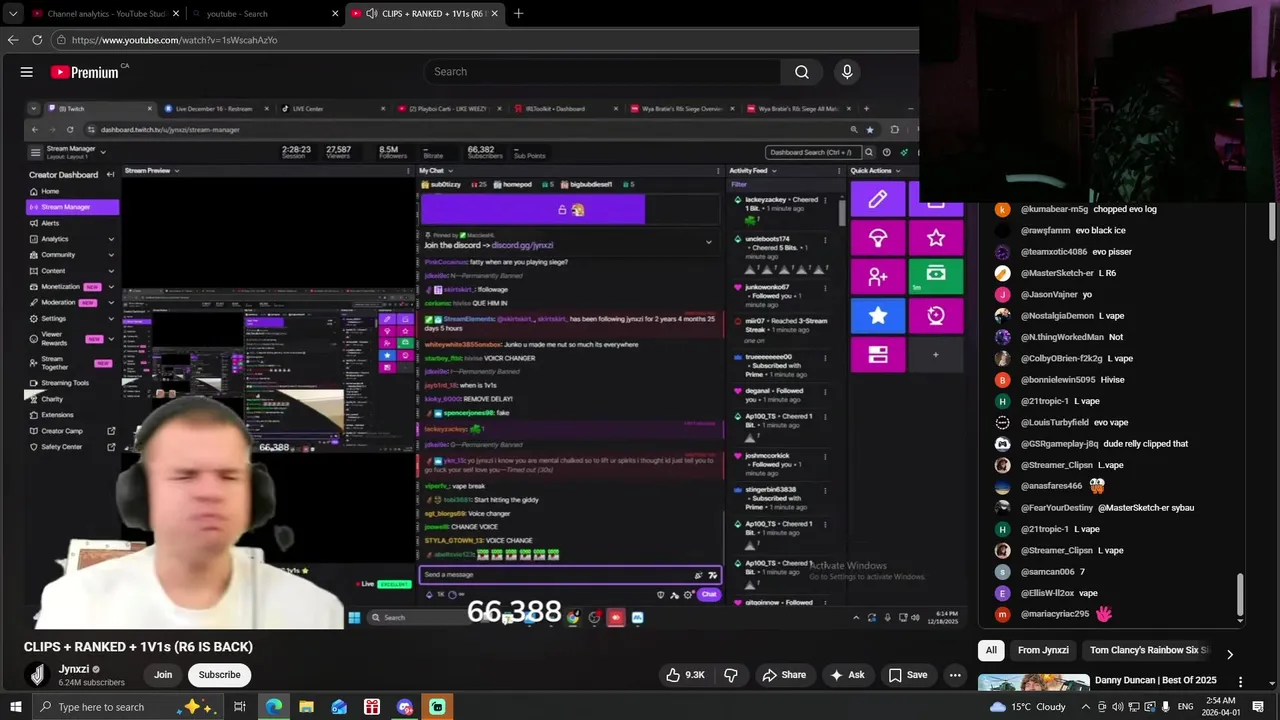Open options menu for Danny Duncan video
This screenshot has width=1280, height=720.
1240,682
